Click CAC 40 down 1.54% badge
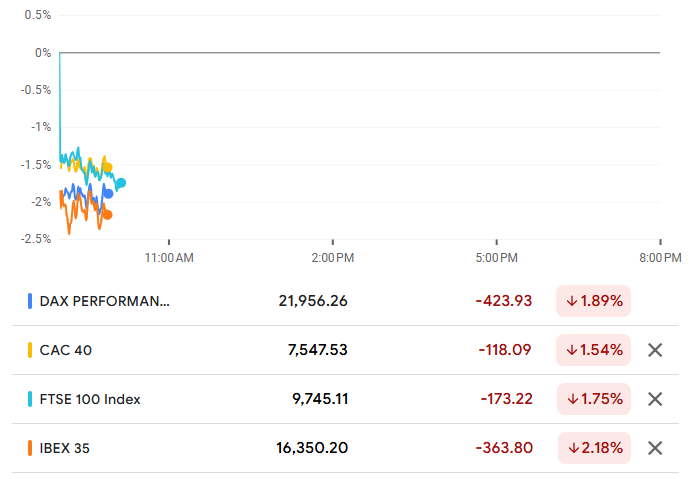 click(593, 350)
